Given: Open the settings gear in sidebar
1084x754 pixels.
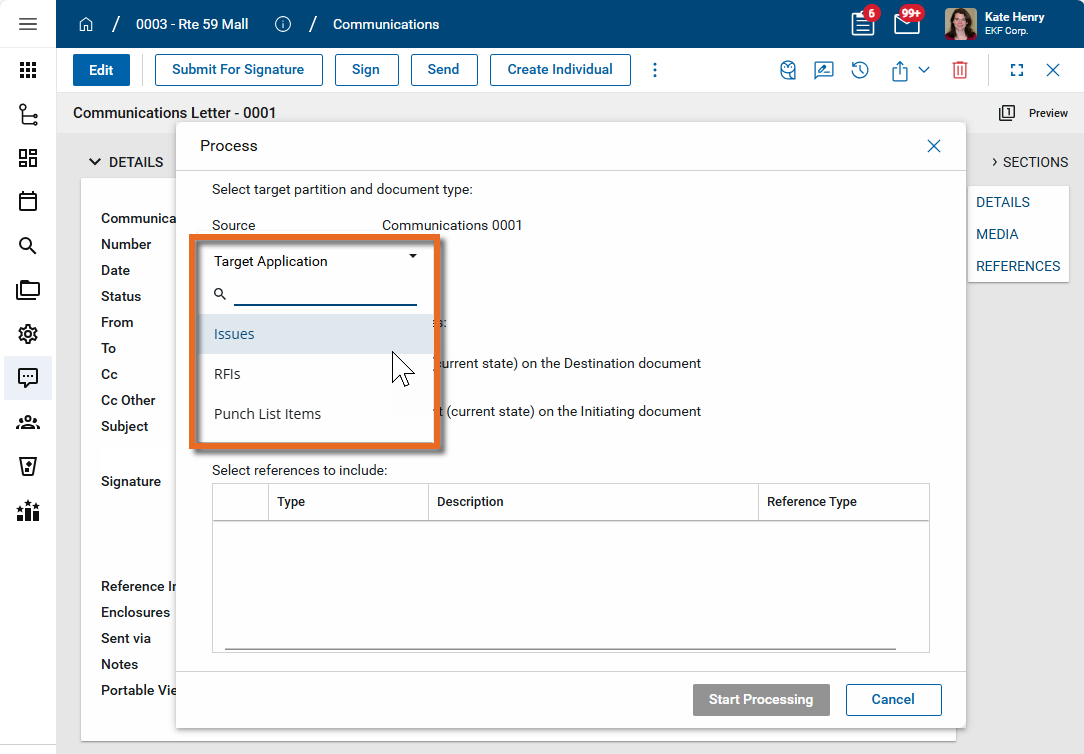Looking at the screenshot, I should tap(28, 334).
